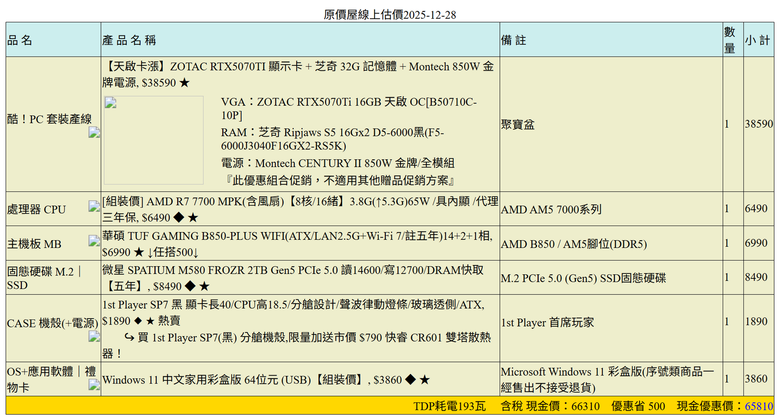Select the OS+應用軟體|禮物卡 category cell
780x417 pixels.
[x=53, y=379]
